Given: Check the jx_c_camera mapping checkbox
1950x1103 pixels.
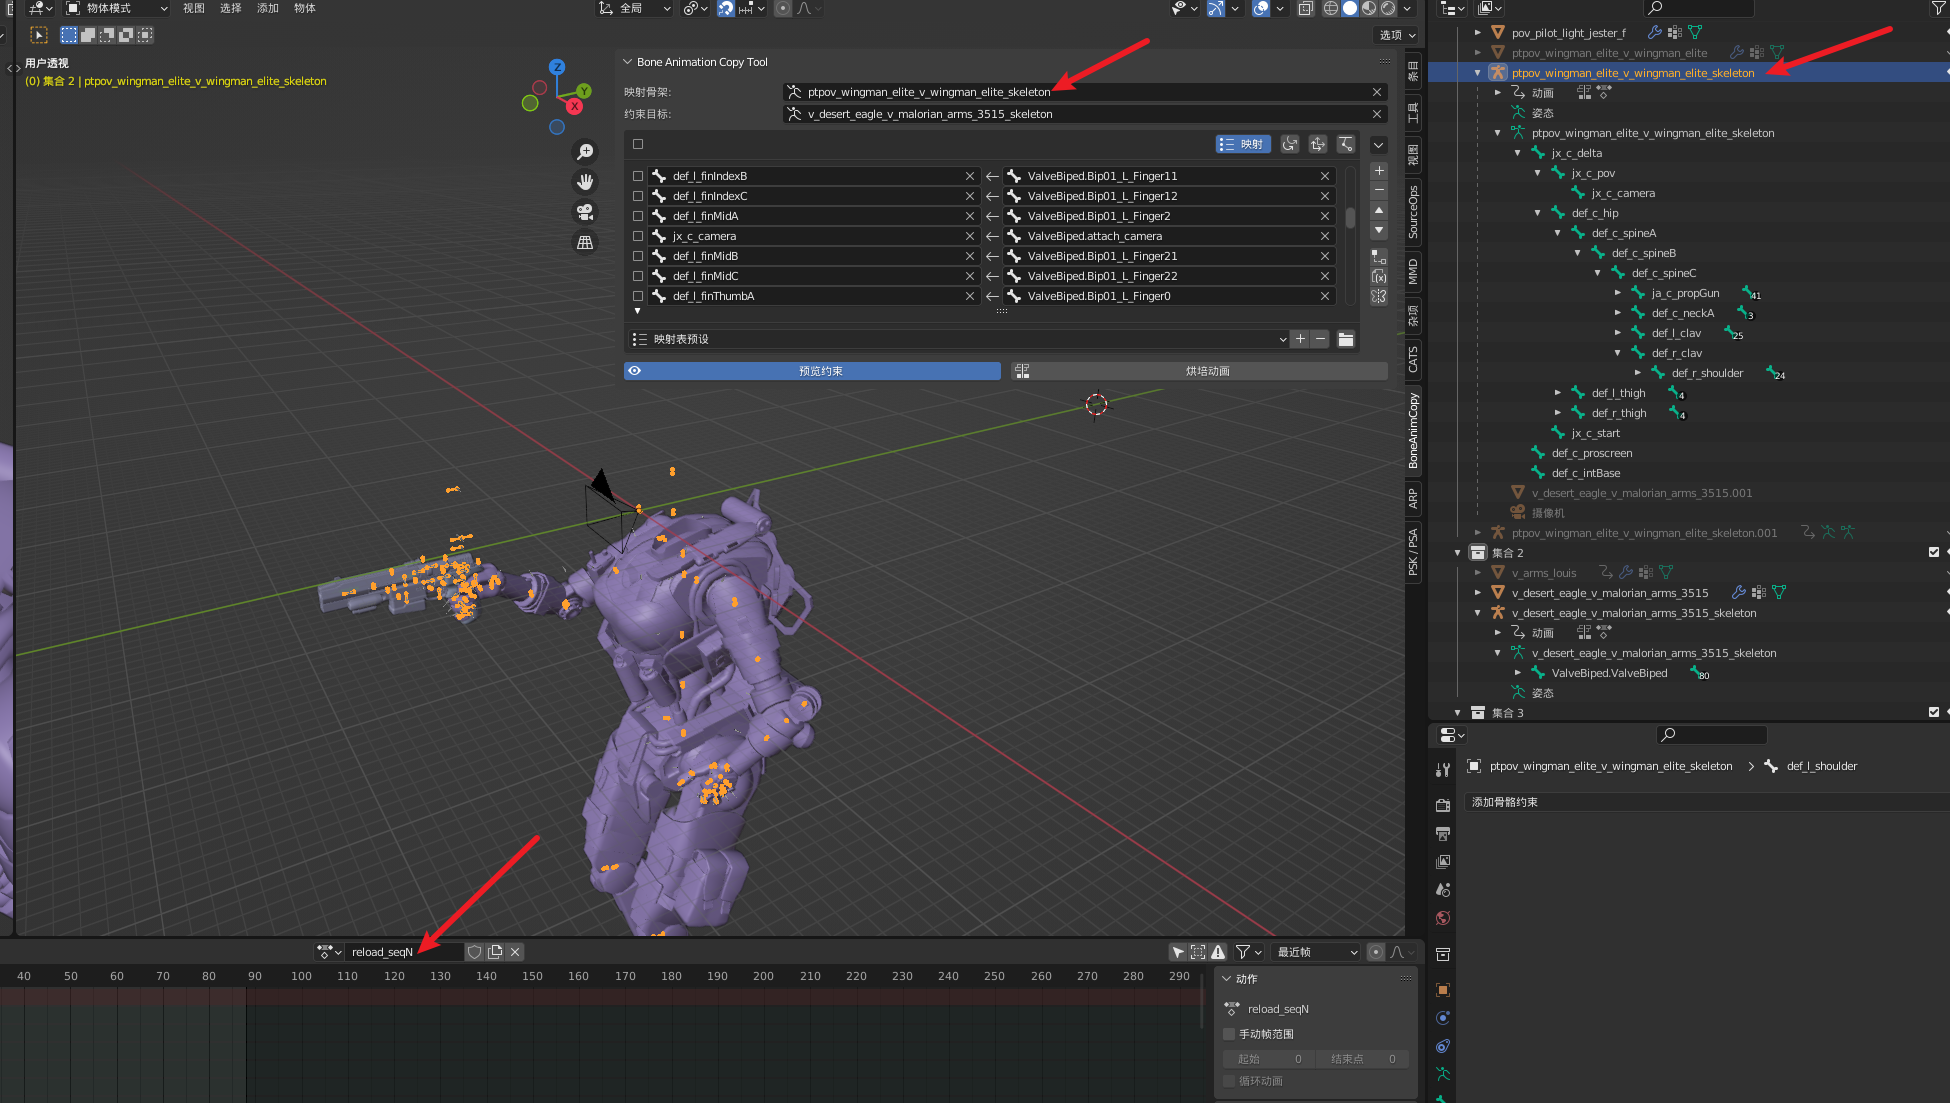Looking at the screenshot, I should coord(638,236).
